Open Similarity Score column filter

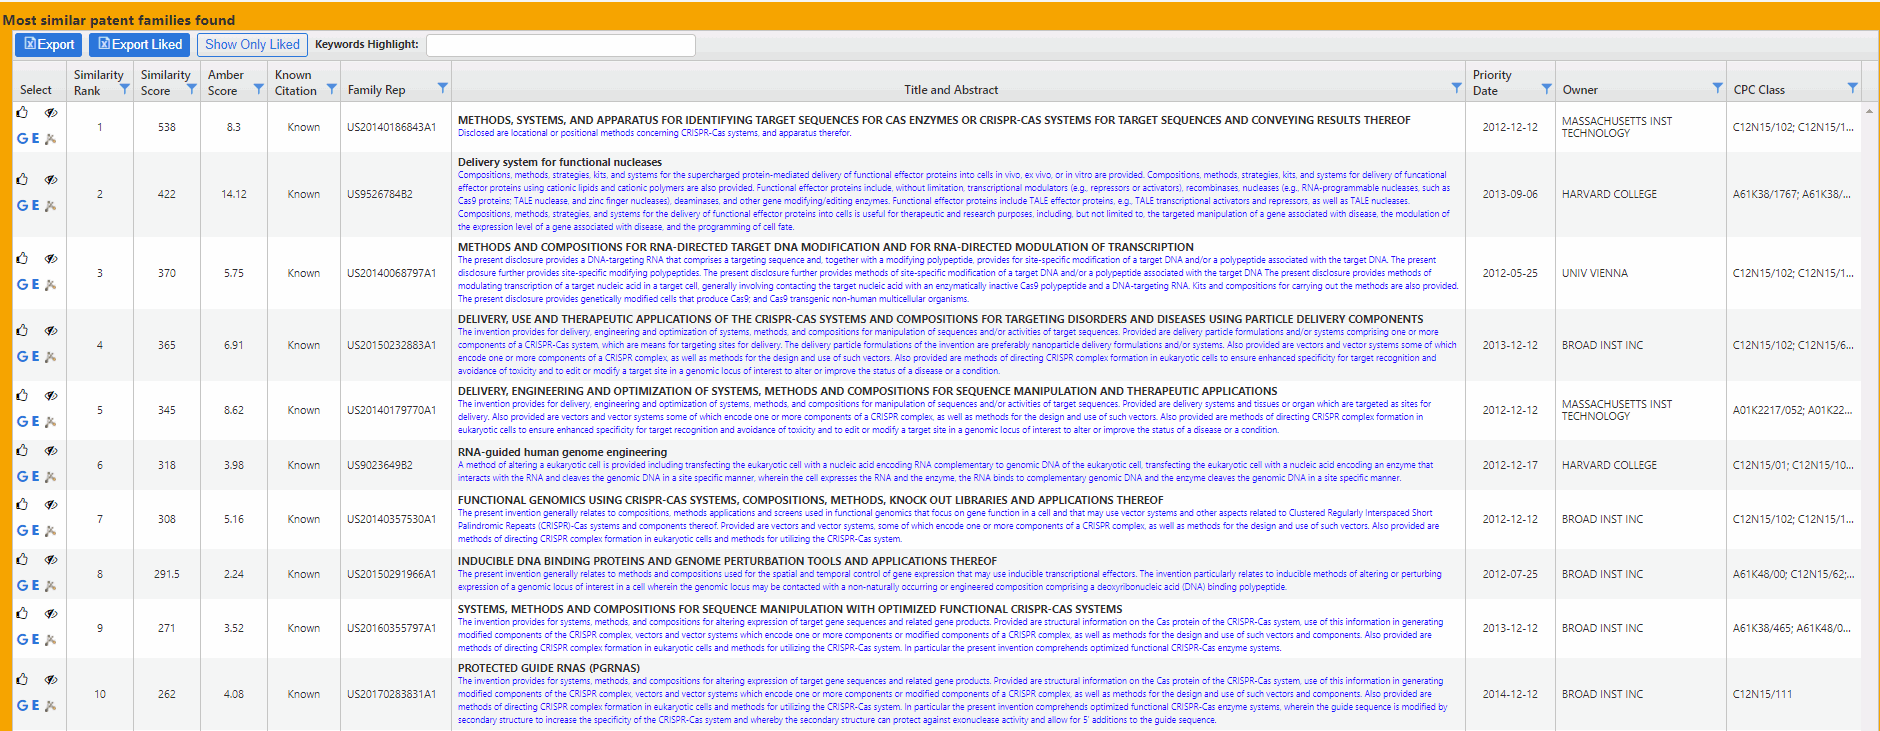(x=191, y=89)
